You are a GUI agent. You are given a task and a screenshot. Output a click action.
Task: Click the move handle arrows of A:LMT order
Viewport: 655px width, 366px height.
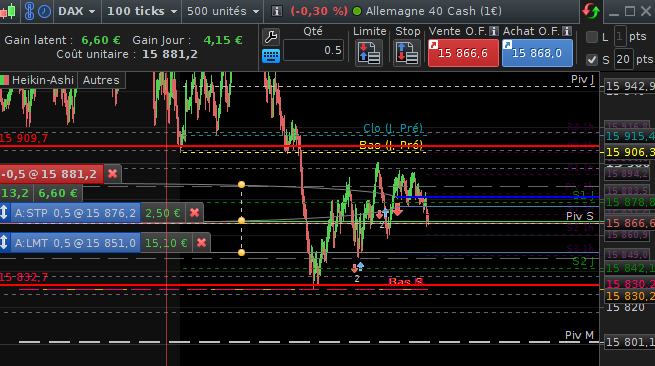click(4, 243)
